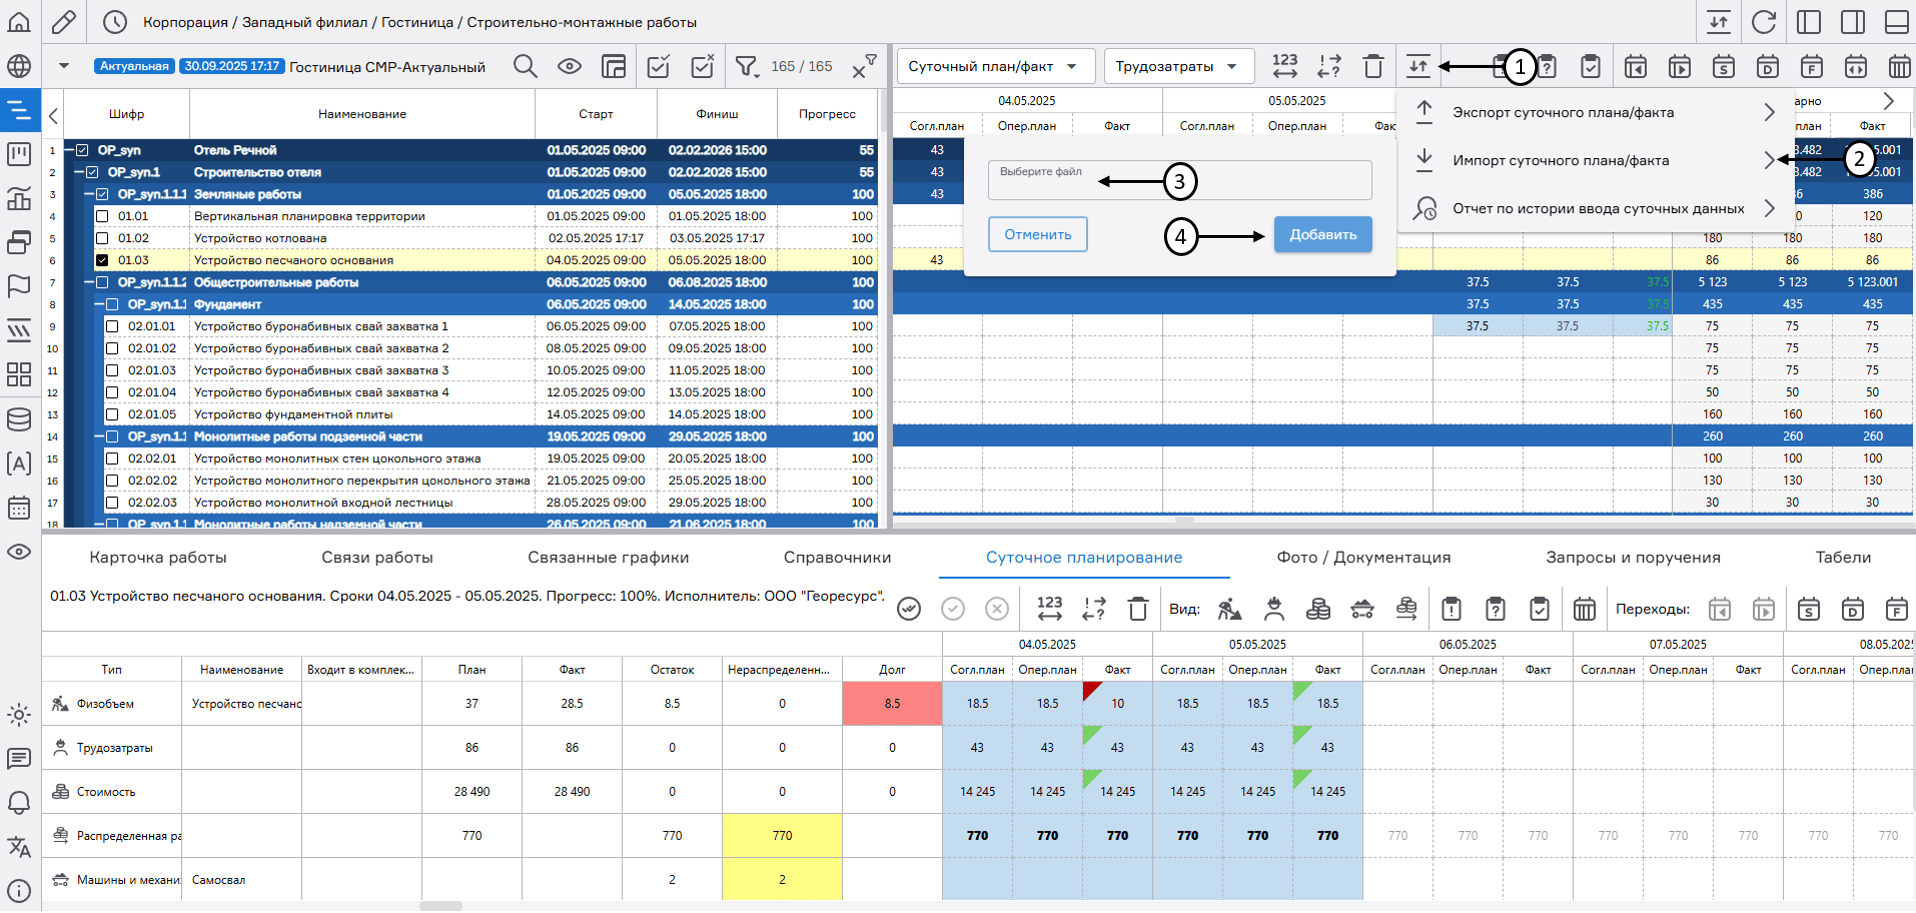Check the box for 01.01 Вертикальная планировка территории
Screen dimensions: 1916x913
(x=102, y=216)
